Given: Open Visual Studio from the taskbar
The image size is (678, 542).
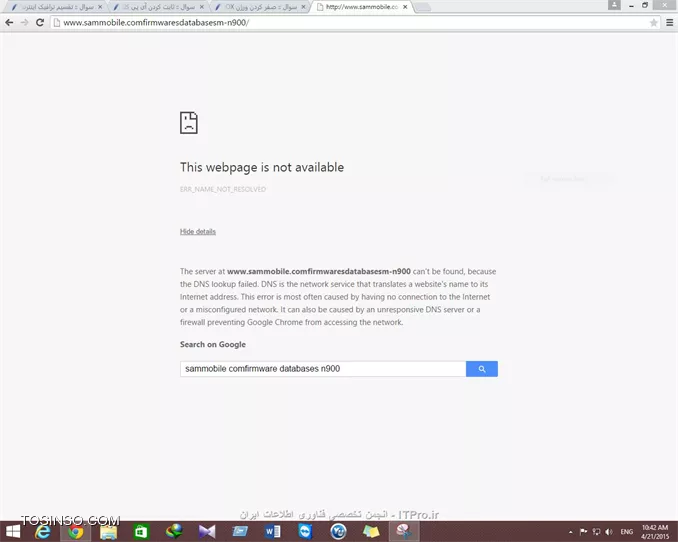Looking at the screenshot, I should [x=207, y=531].
